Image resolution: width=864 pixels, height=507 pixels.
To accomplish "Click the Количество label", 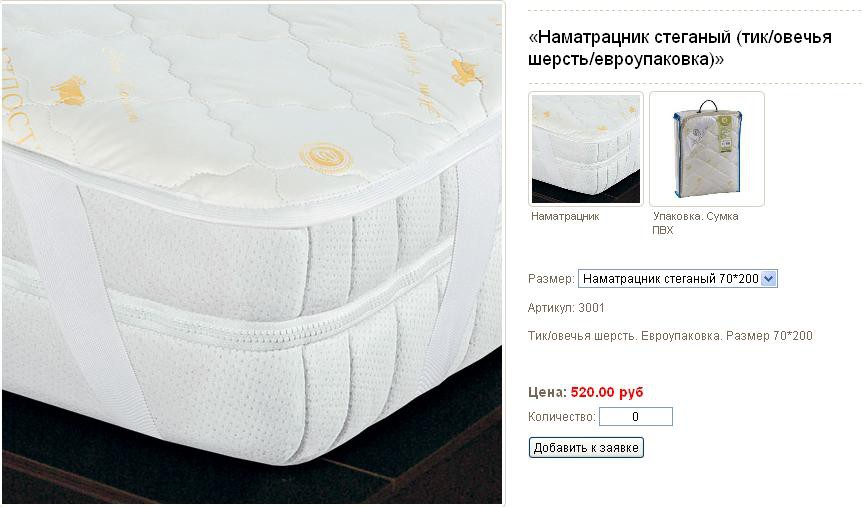I will [x=561, y=417].
